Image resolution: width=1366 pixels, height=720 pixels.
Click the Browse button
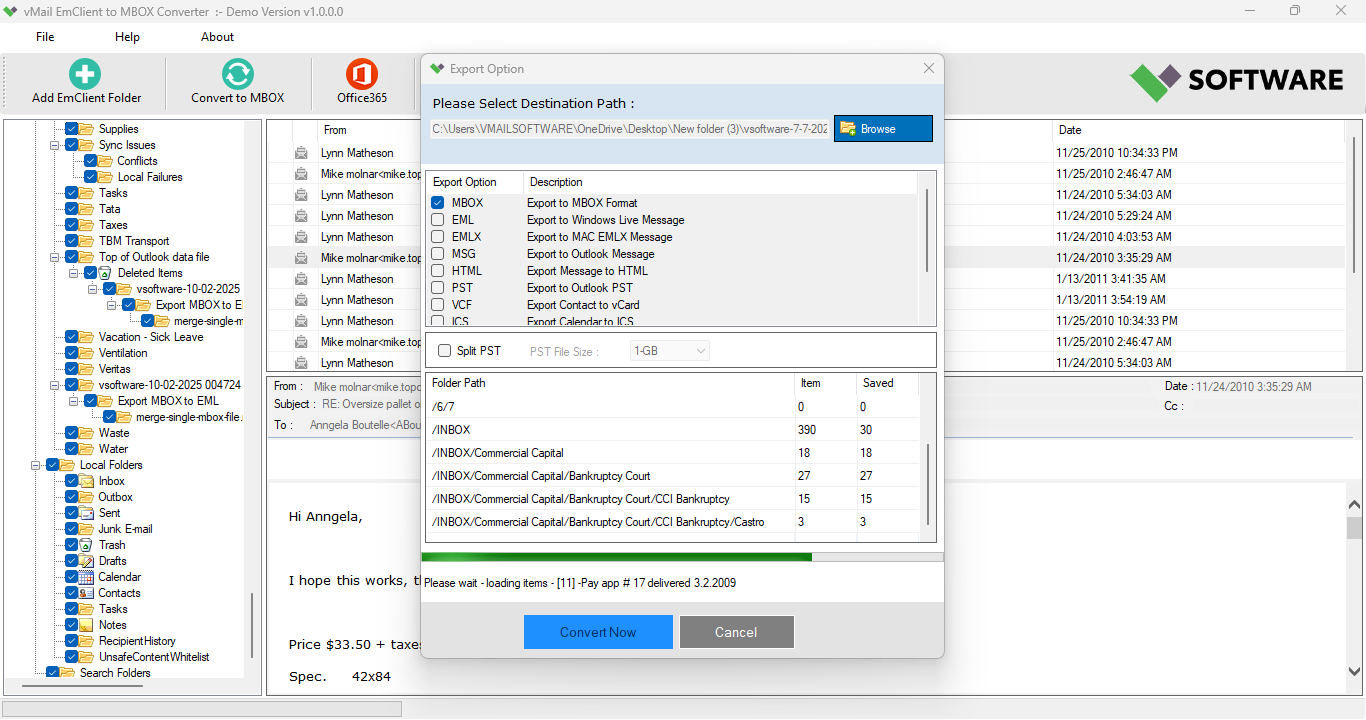click(x=883, y=129)
